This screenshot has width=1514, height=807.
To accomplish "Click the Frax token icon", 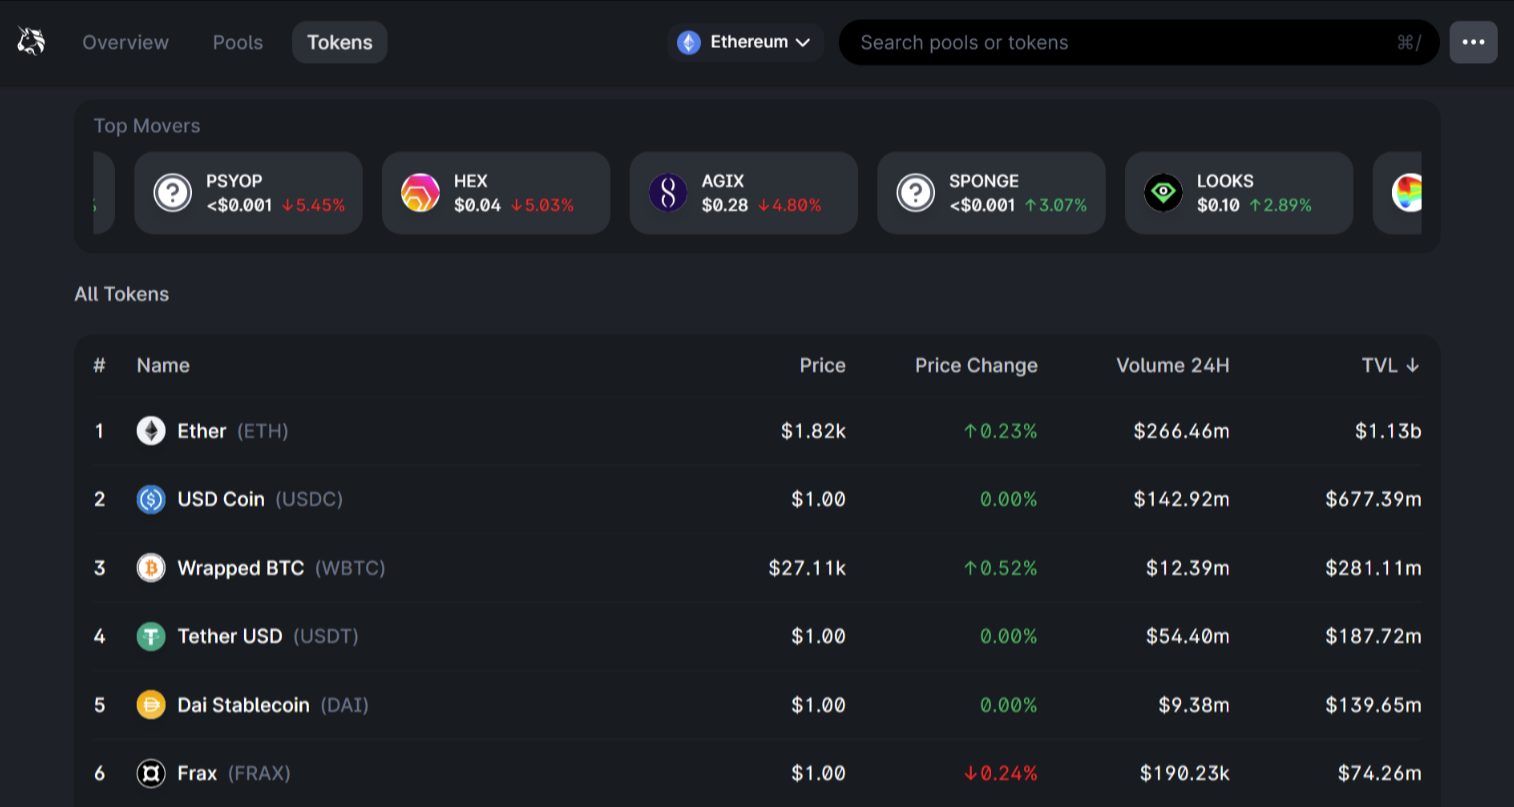I will pos(151,773).
